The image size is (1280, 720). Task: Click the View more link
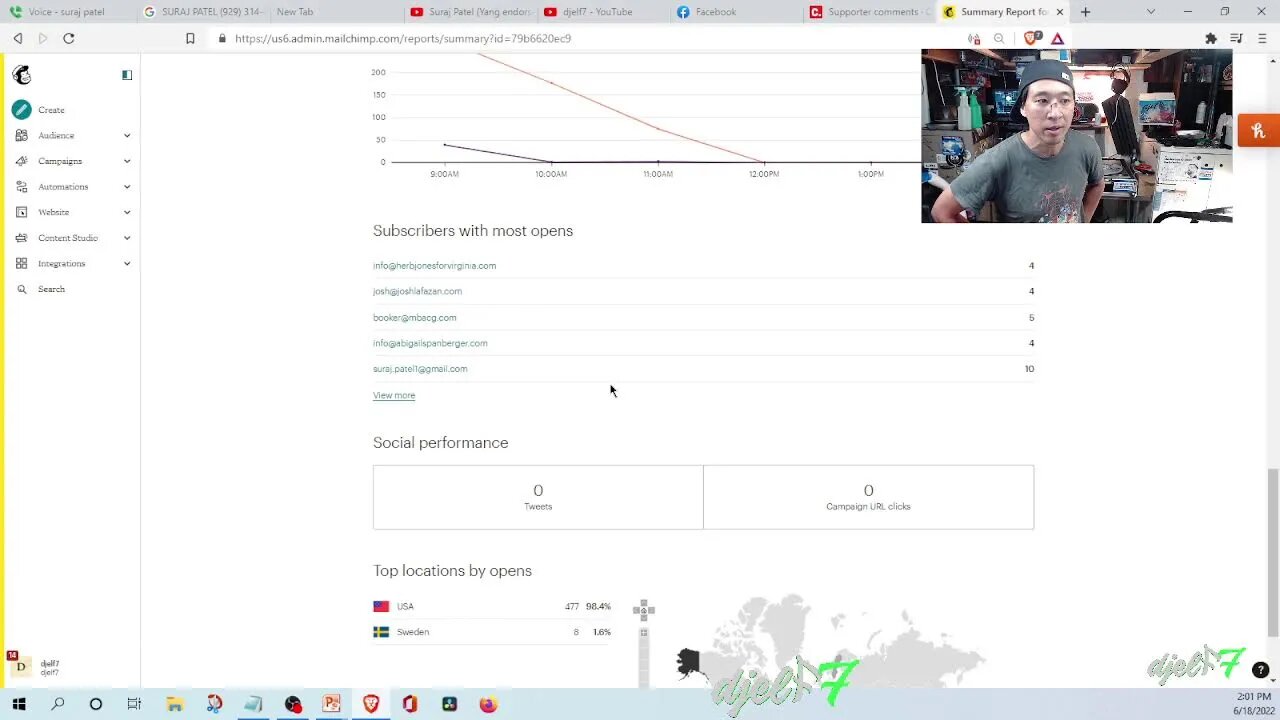pyautogui.click(x=394, y=395)
